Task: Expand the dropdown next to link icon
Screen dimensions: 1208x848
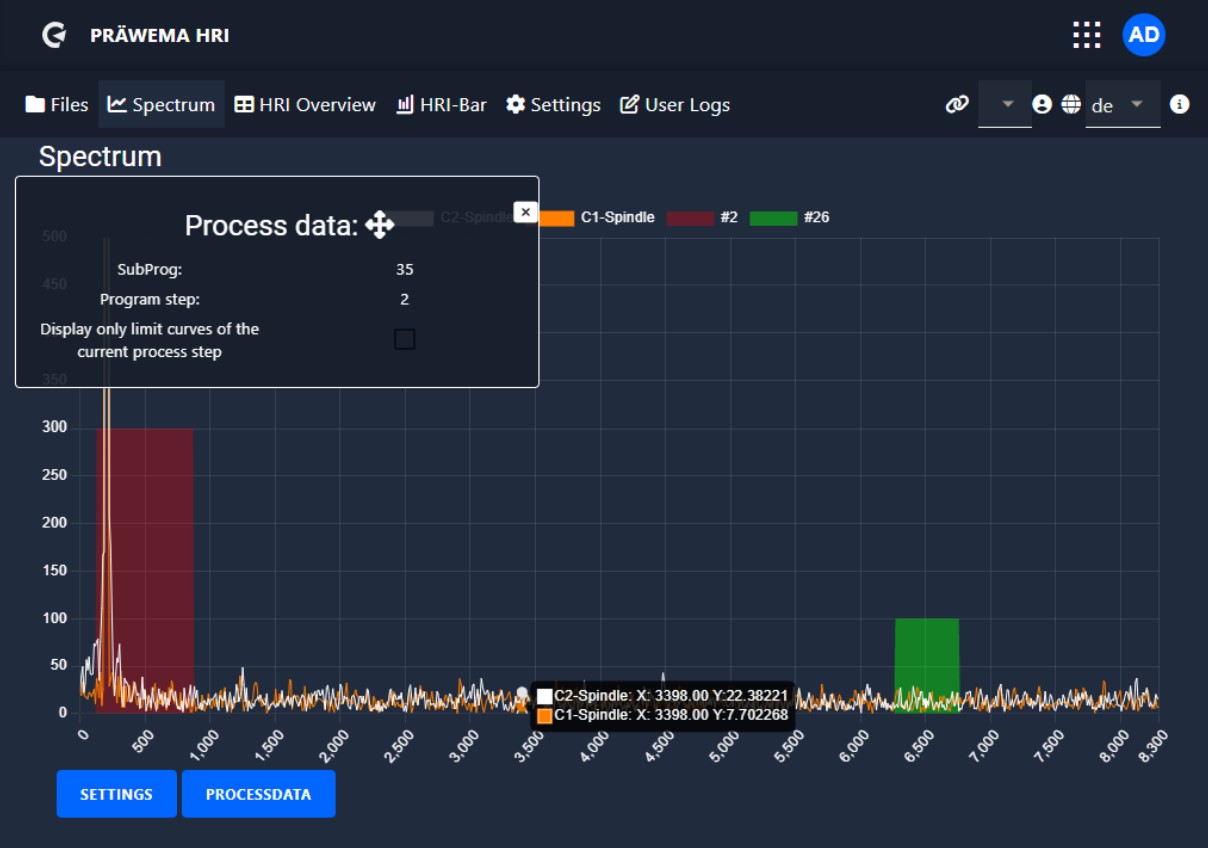Action: [1006, 104]
